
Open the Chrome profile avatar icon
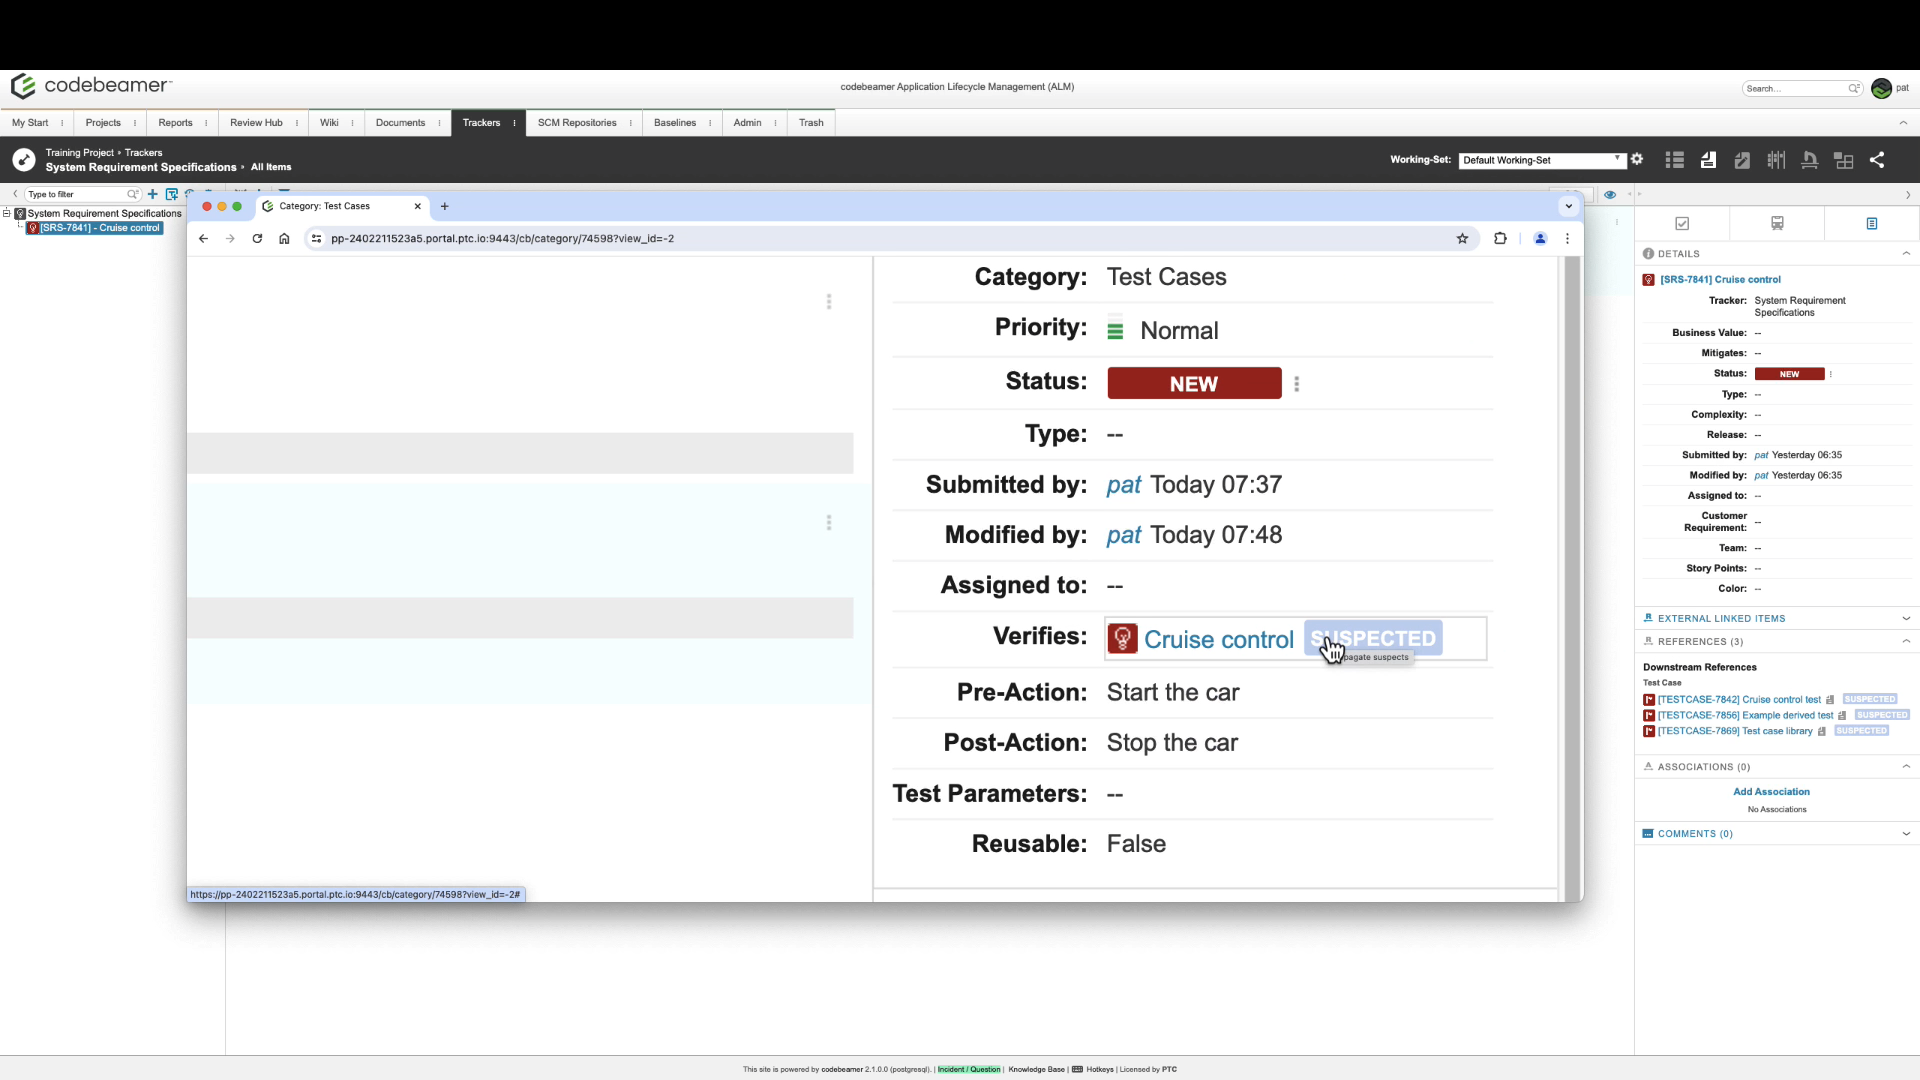point(1540,238)
